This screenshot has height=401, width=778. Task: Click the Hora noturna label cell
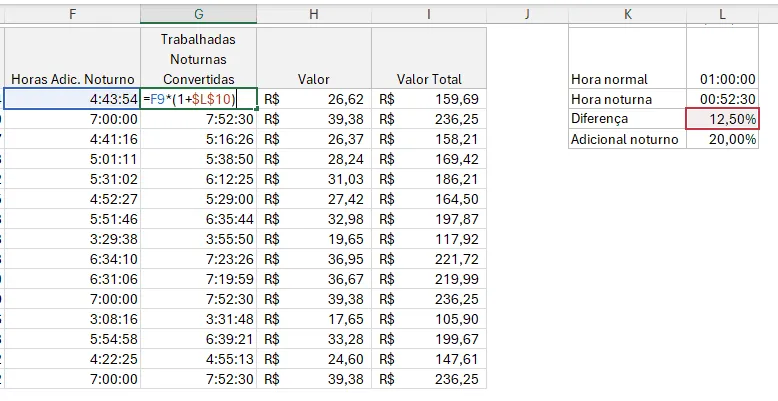point(628,99)
